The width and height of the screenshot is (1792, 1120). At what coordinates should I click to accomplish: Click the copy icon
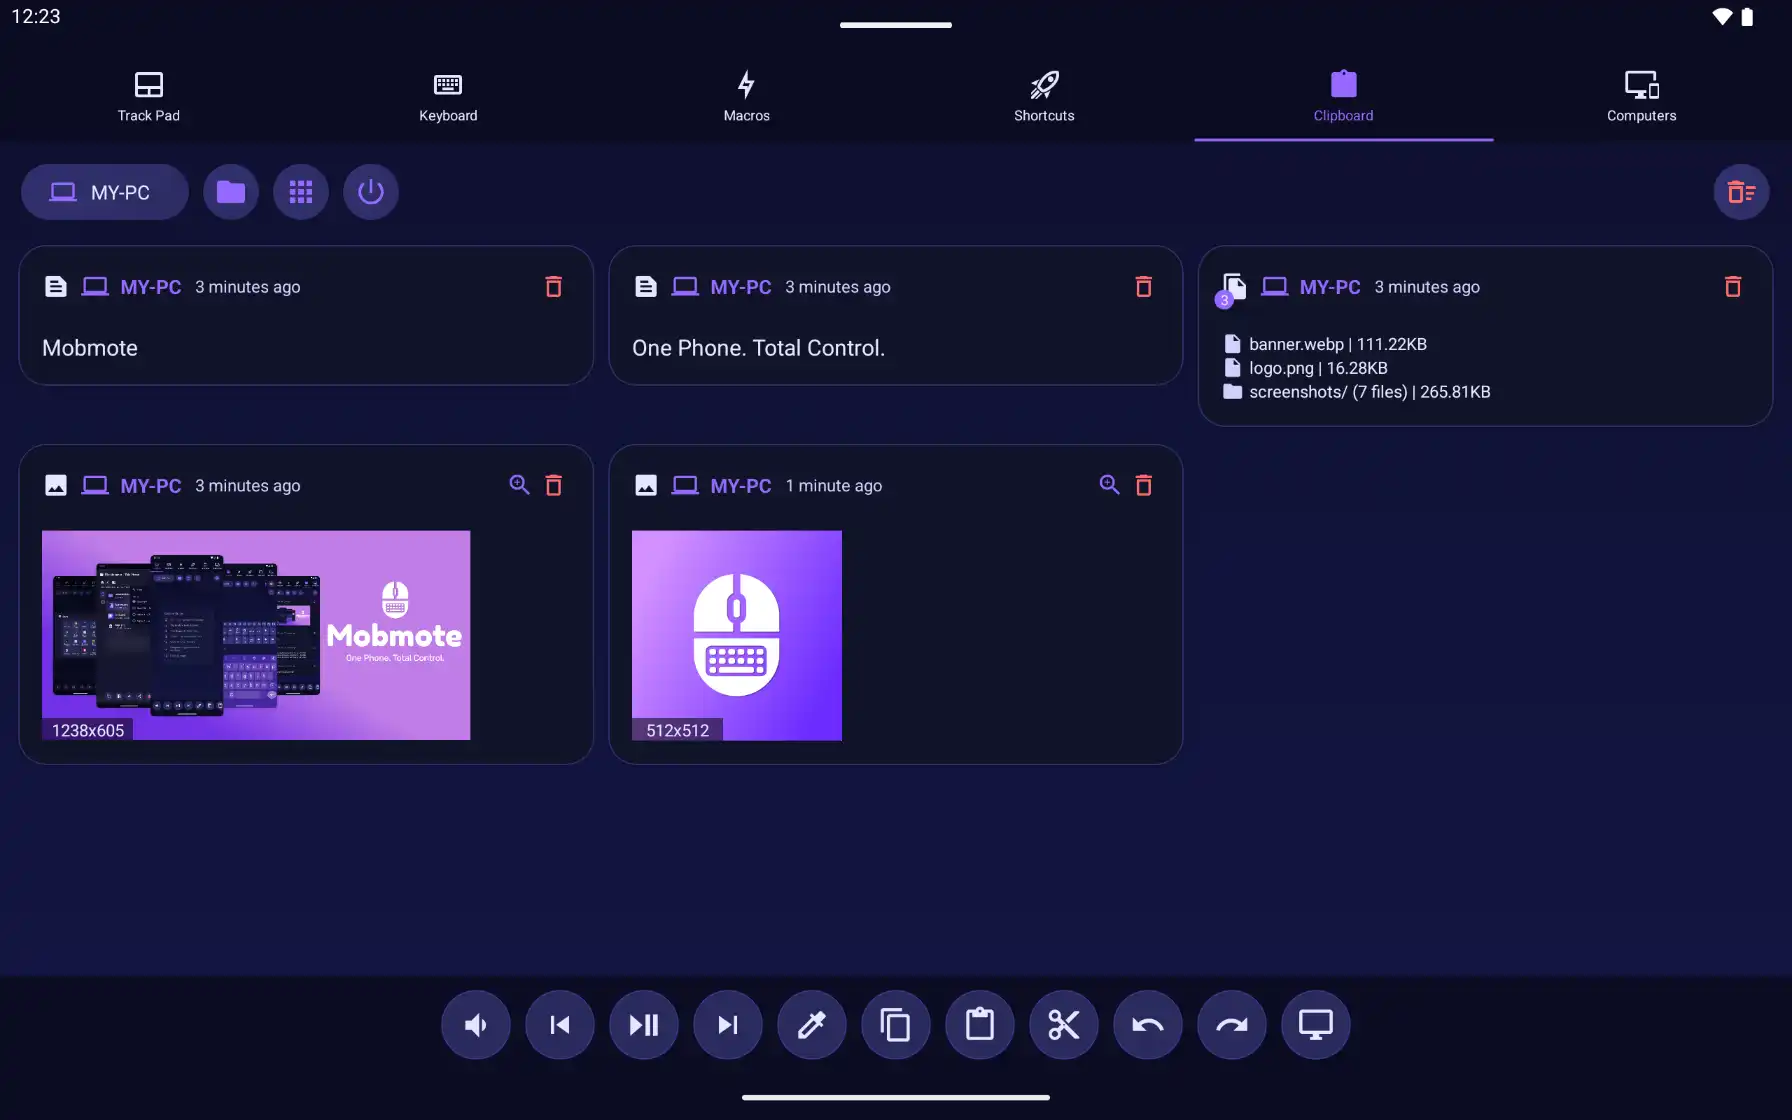[895, 1025]
